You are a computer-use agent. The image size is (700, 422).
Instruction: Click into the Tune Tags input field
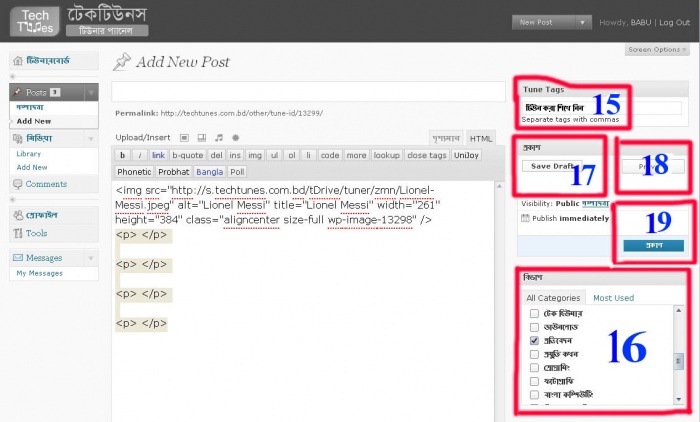click(x=602, y=108)
